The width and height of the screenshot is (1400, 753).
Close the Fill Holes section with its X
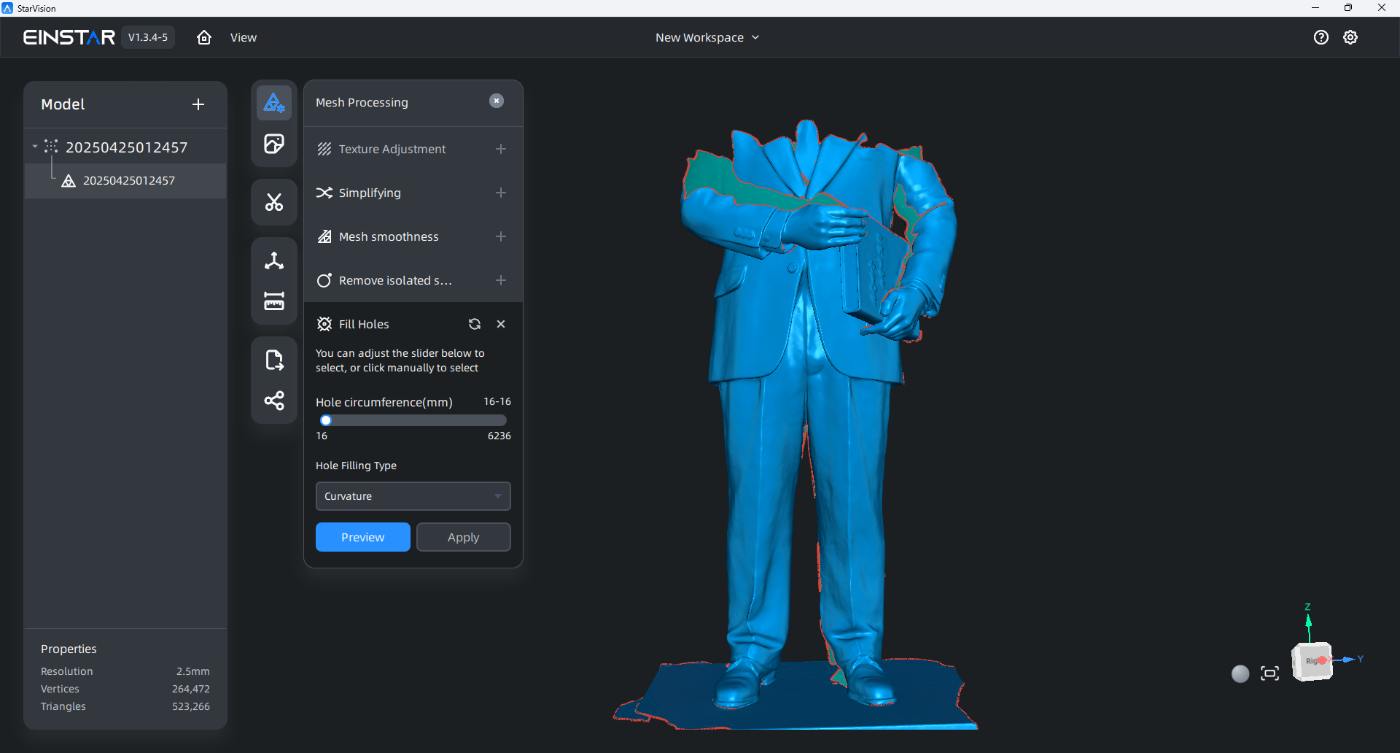(x=501, y=324)
